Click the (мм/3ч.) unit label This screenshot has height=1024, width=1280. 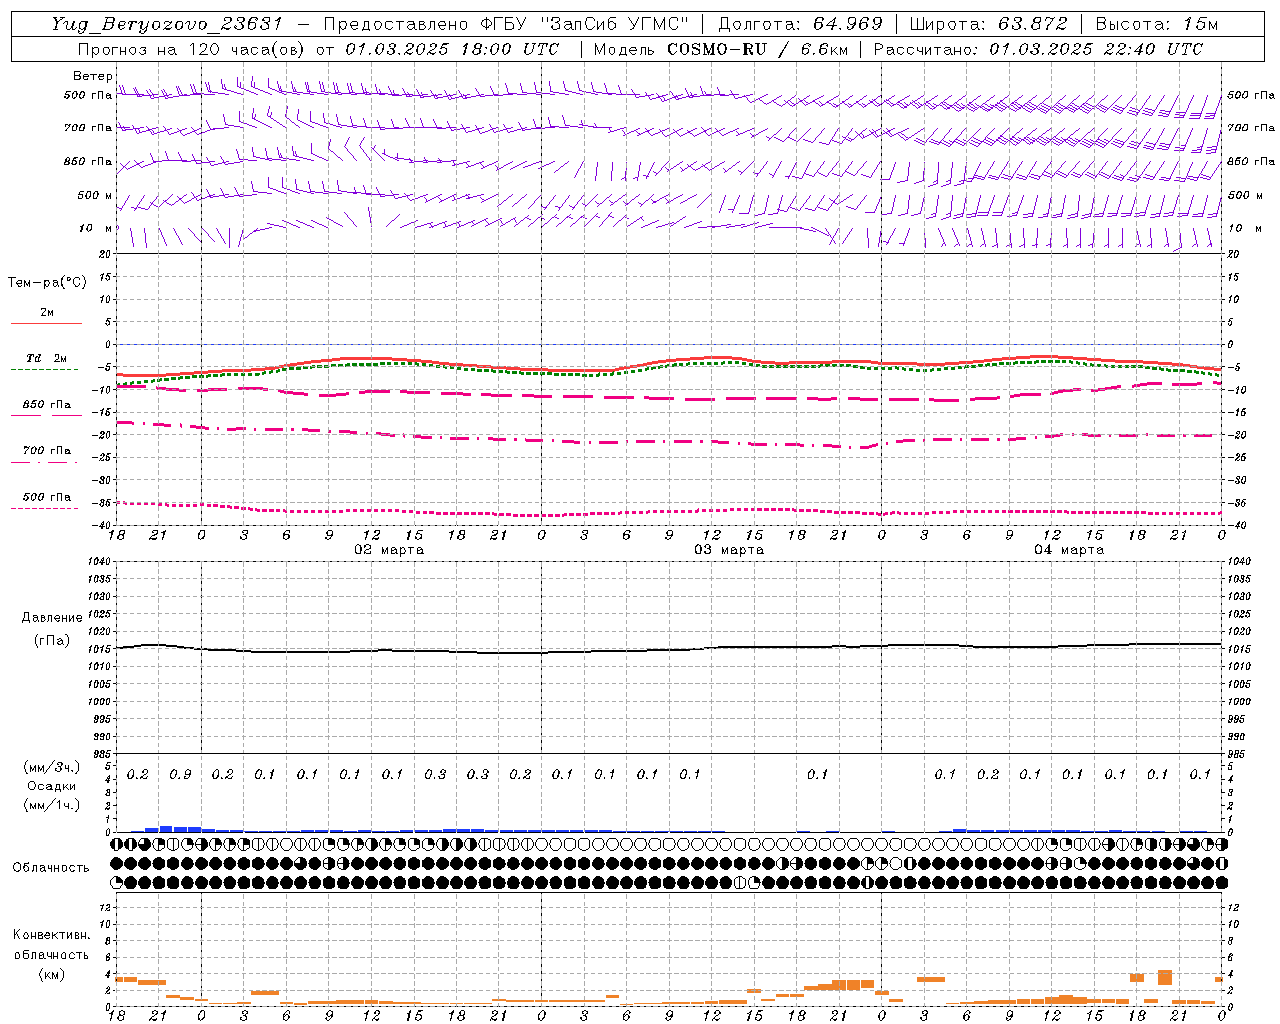[51, 767]
